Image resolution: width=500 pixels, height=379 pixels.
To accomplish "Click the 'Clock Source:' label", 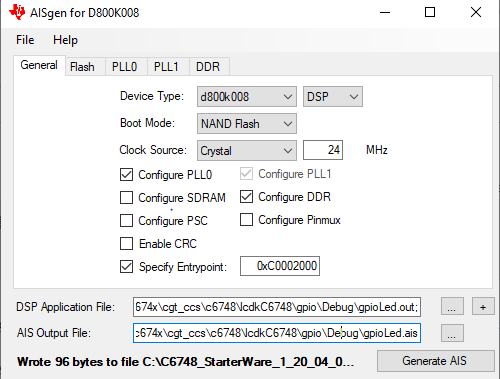I will click(153, 150).
